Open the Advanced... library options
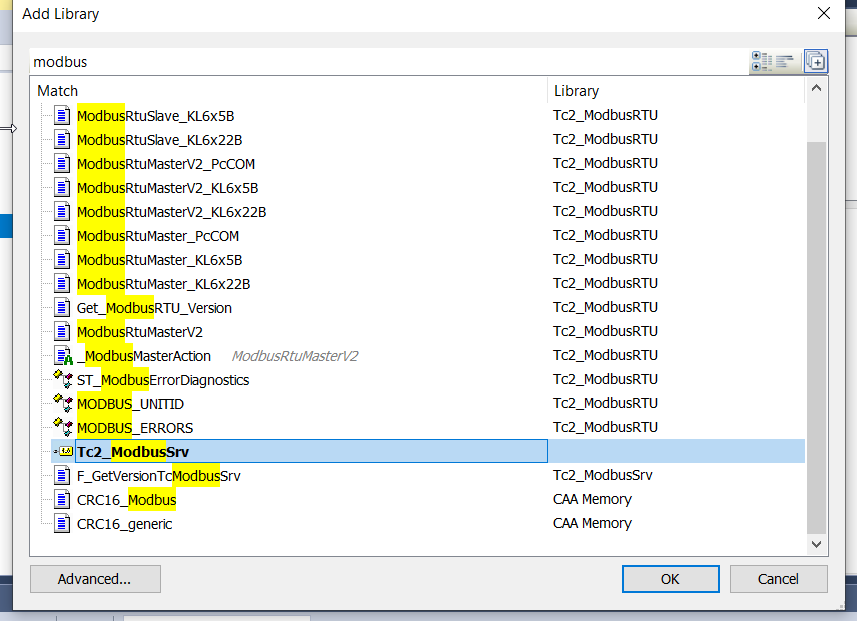 click(x=95, y=579)
